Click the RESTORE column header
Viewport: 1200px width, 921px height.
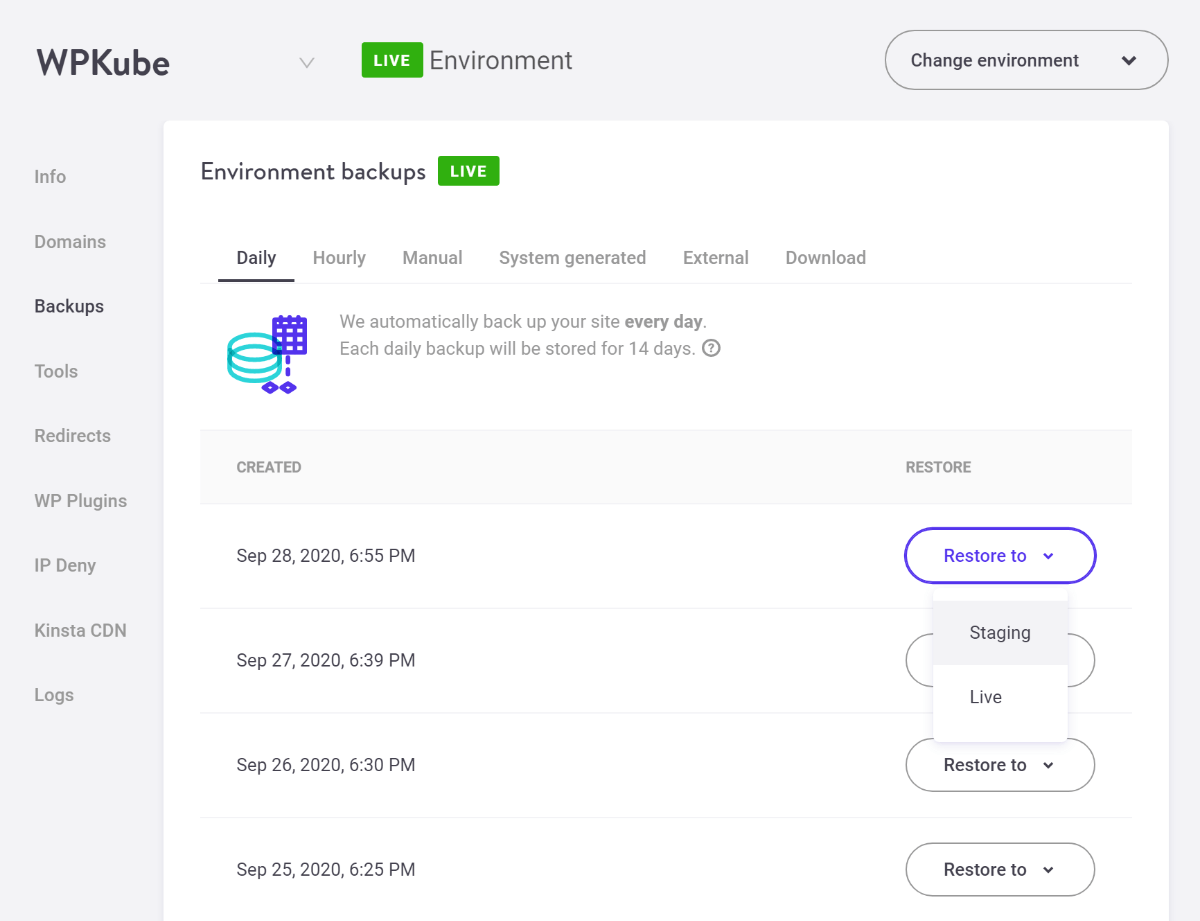(938, 467)
